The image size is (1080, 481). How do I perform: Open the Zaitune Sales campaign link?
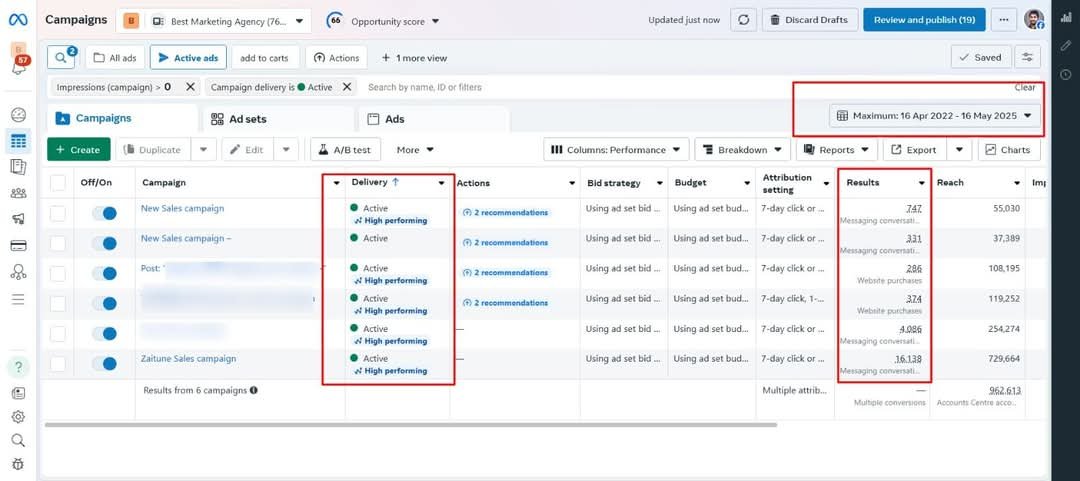(188, 359)
